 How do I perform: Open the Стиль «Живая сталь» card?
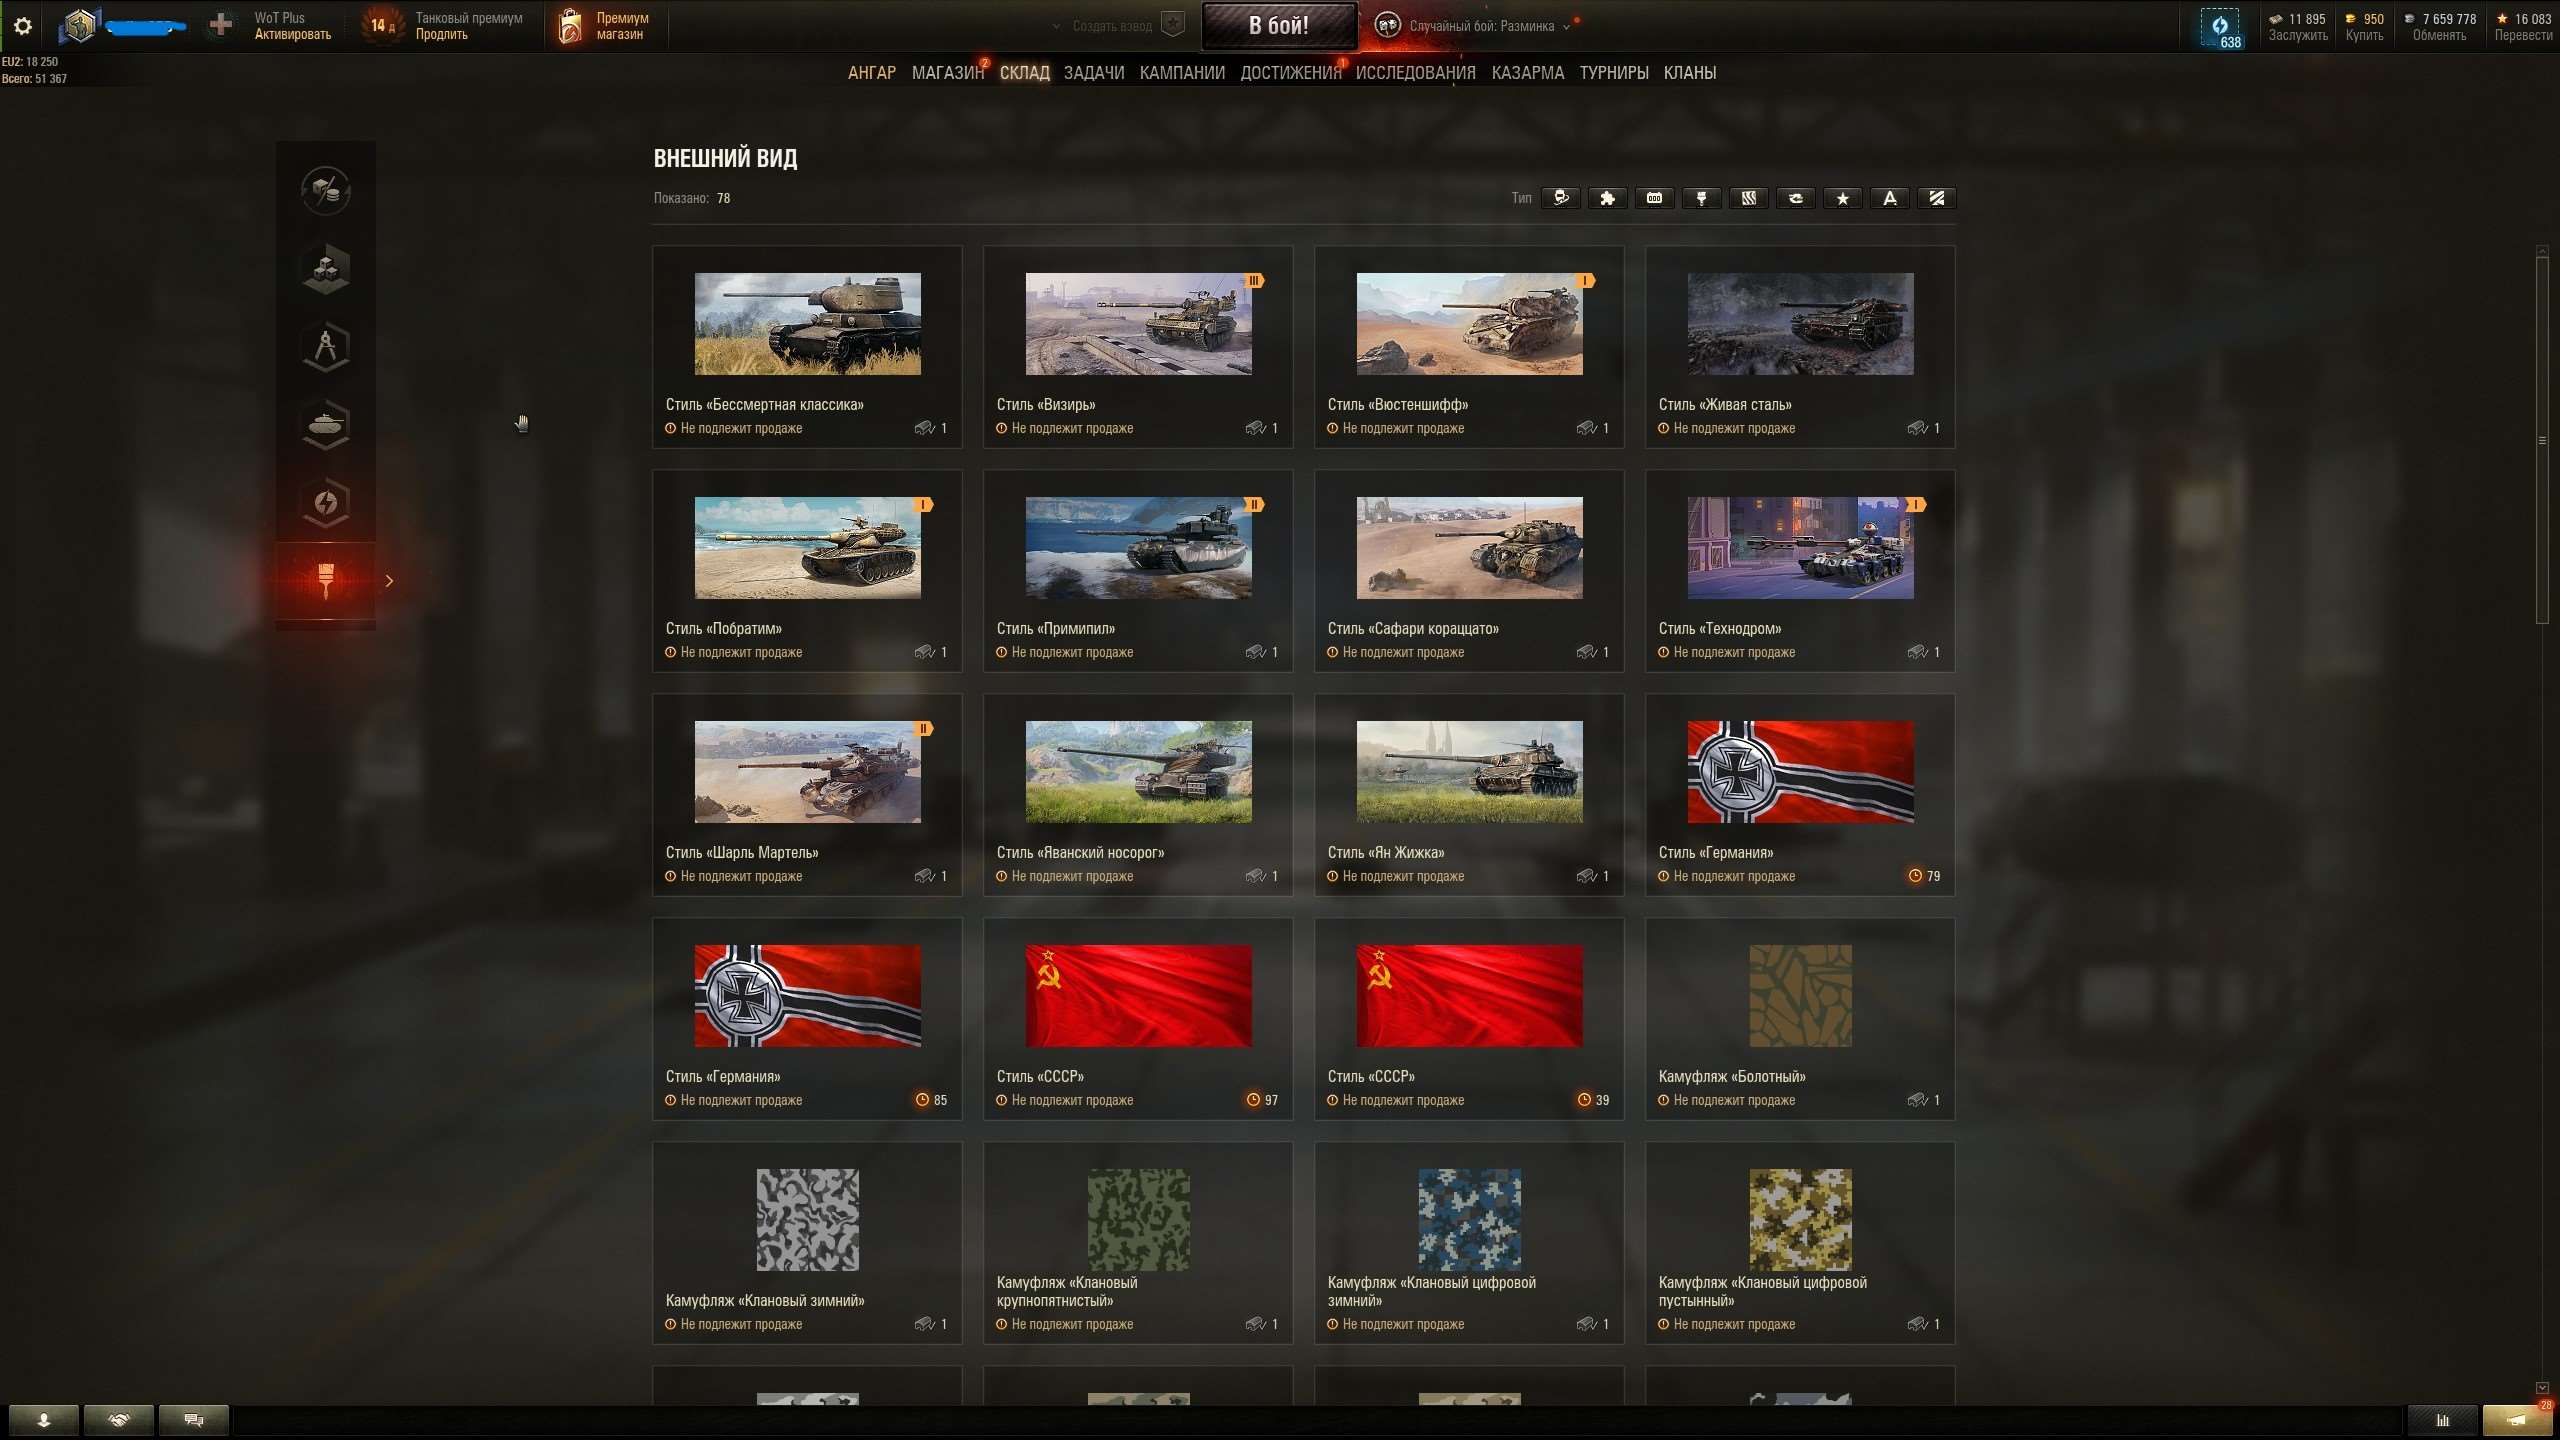click(x=1800, y=347)
